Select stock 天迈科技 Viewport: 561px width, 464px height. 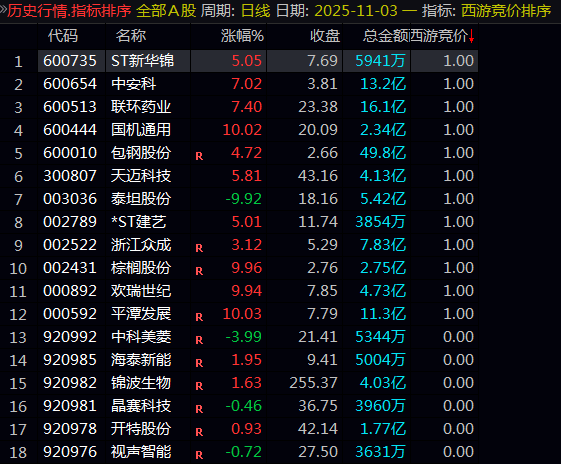coord(141,176)
